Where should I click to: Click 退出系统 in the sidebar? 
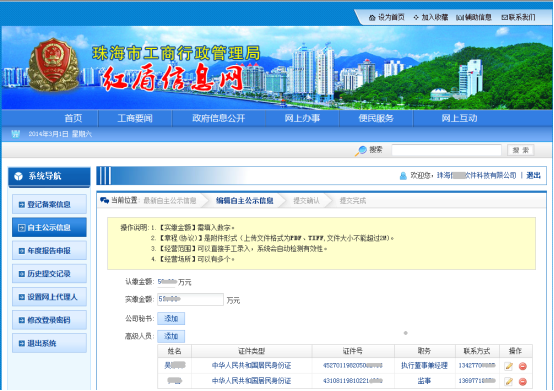pos(49,343)
